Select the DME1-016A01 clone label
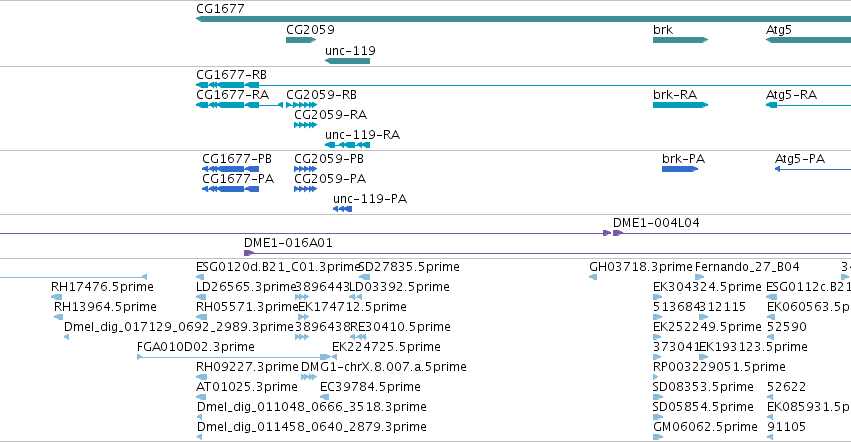Screen dimensions: 851x442 pos(288,243)
